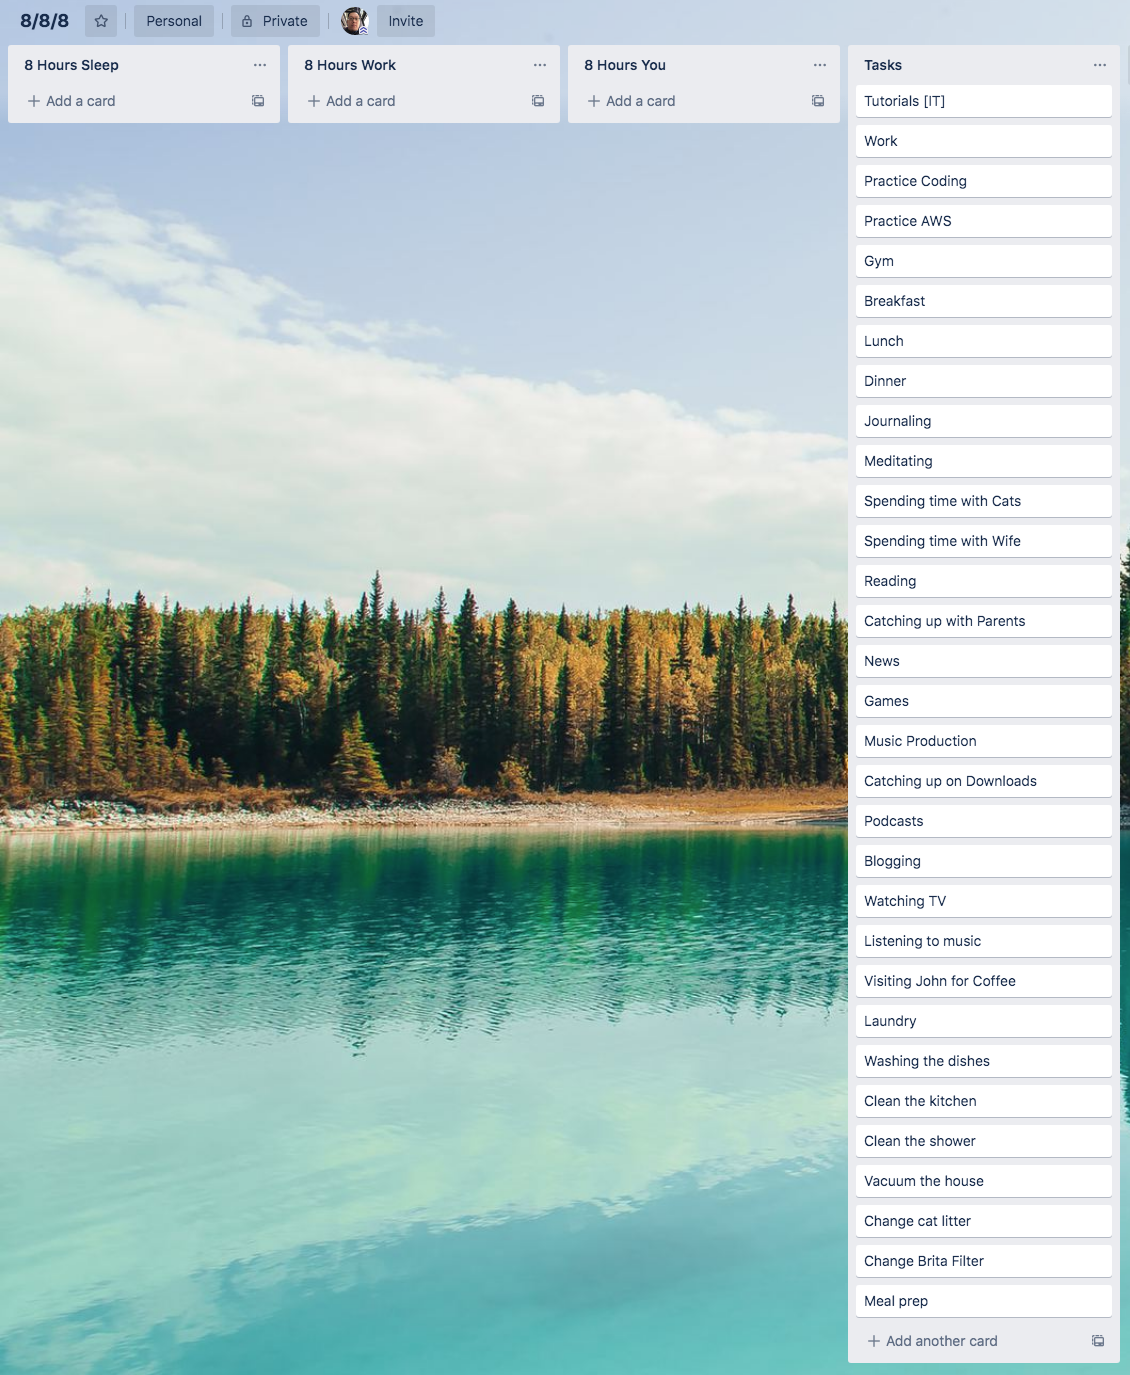Open Spending time with Wife card
This screenshot has height=1375, width=1130.
point(984,541)
